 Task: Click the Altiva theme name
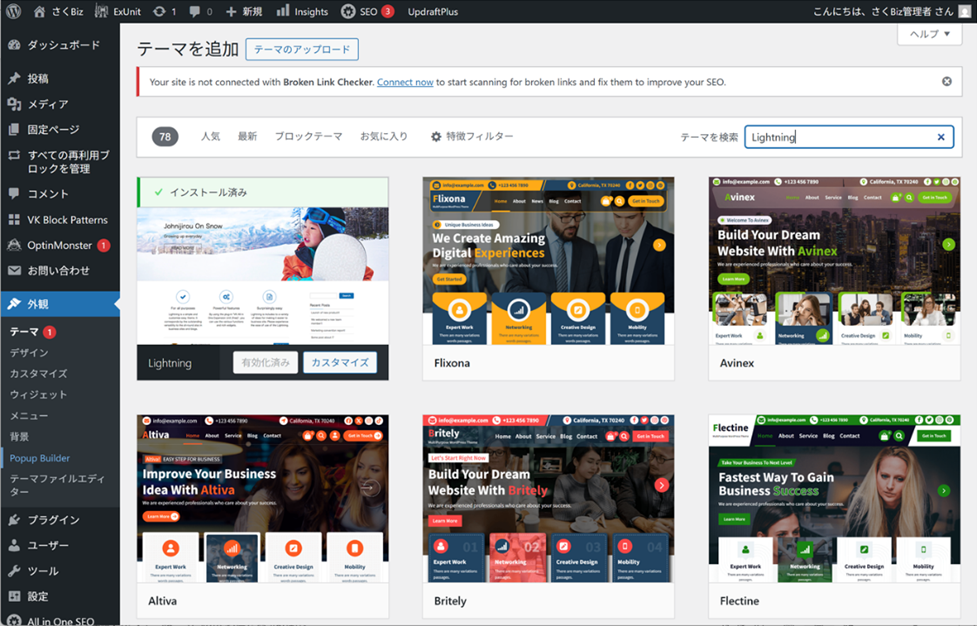click(x=163, y=600)
